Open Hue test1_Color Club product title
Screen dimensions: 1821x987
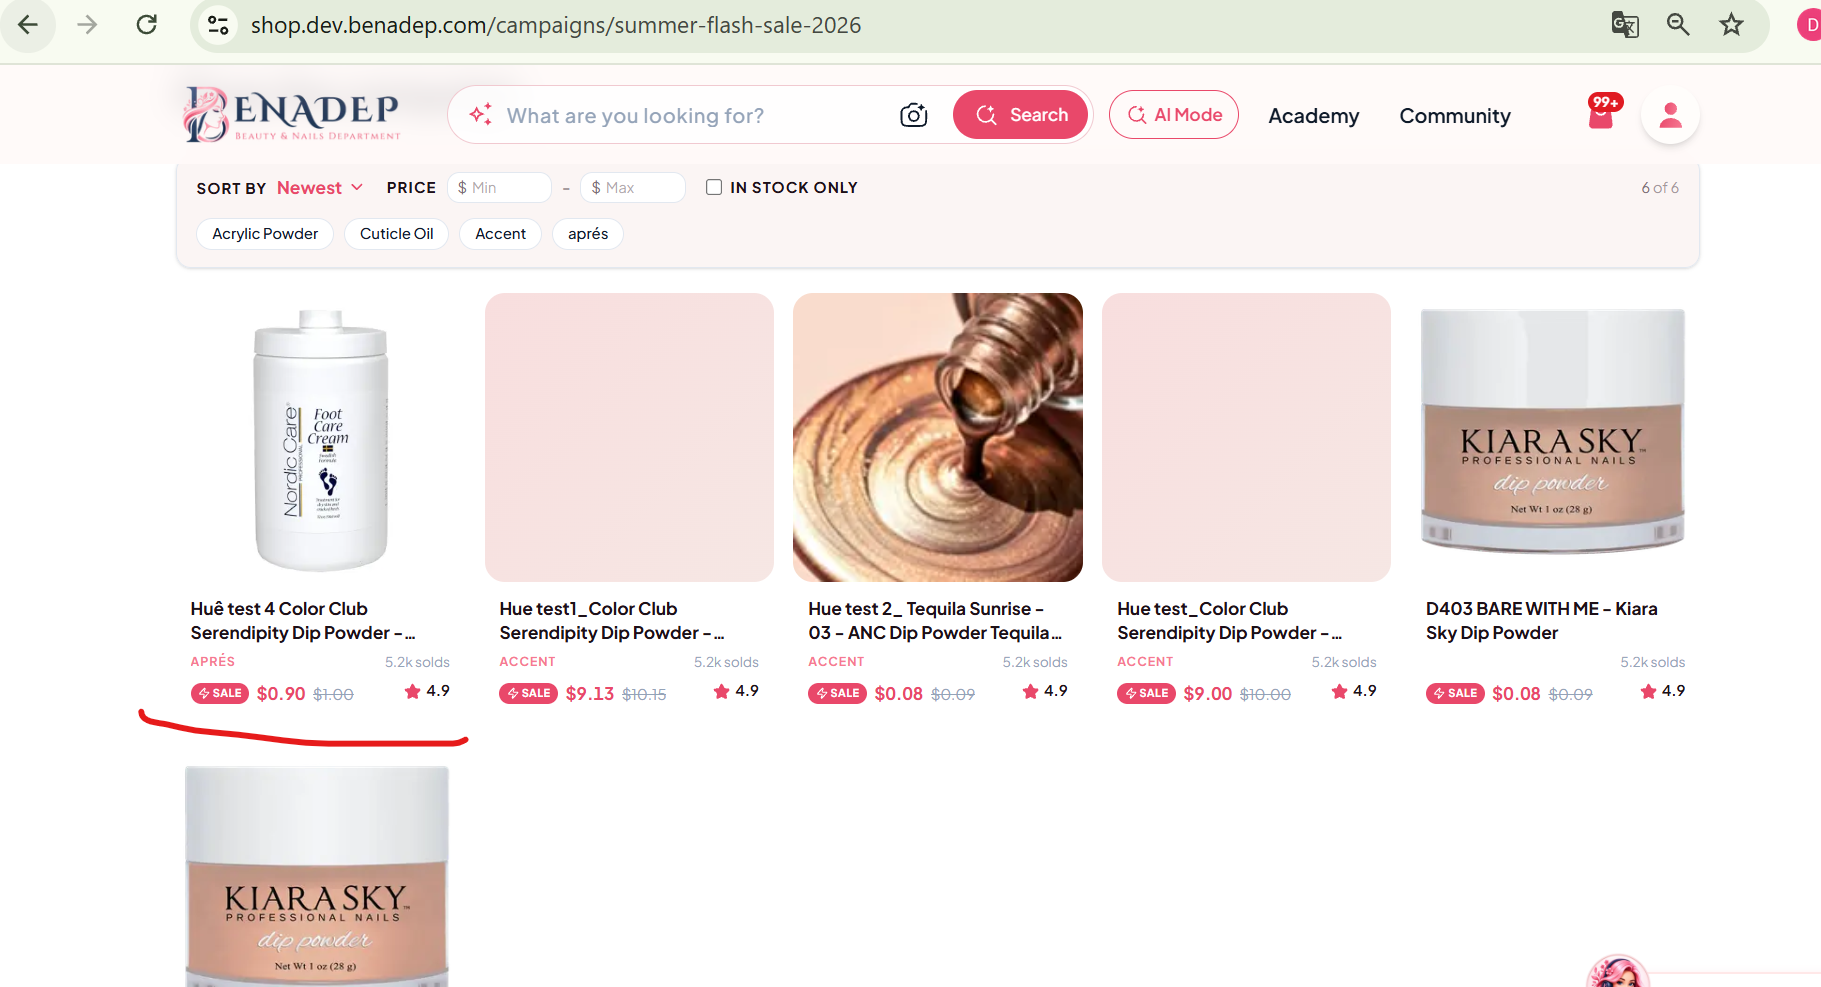(x=612, y=621)
